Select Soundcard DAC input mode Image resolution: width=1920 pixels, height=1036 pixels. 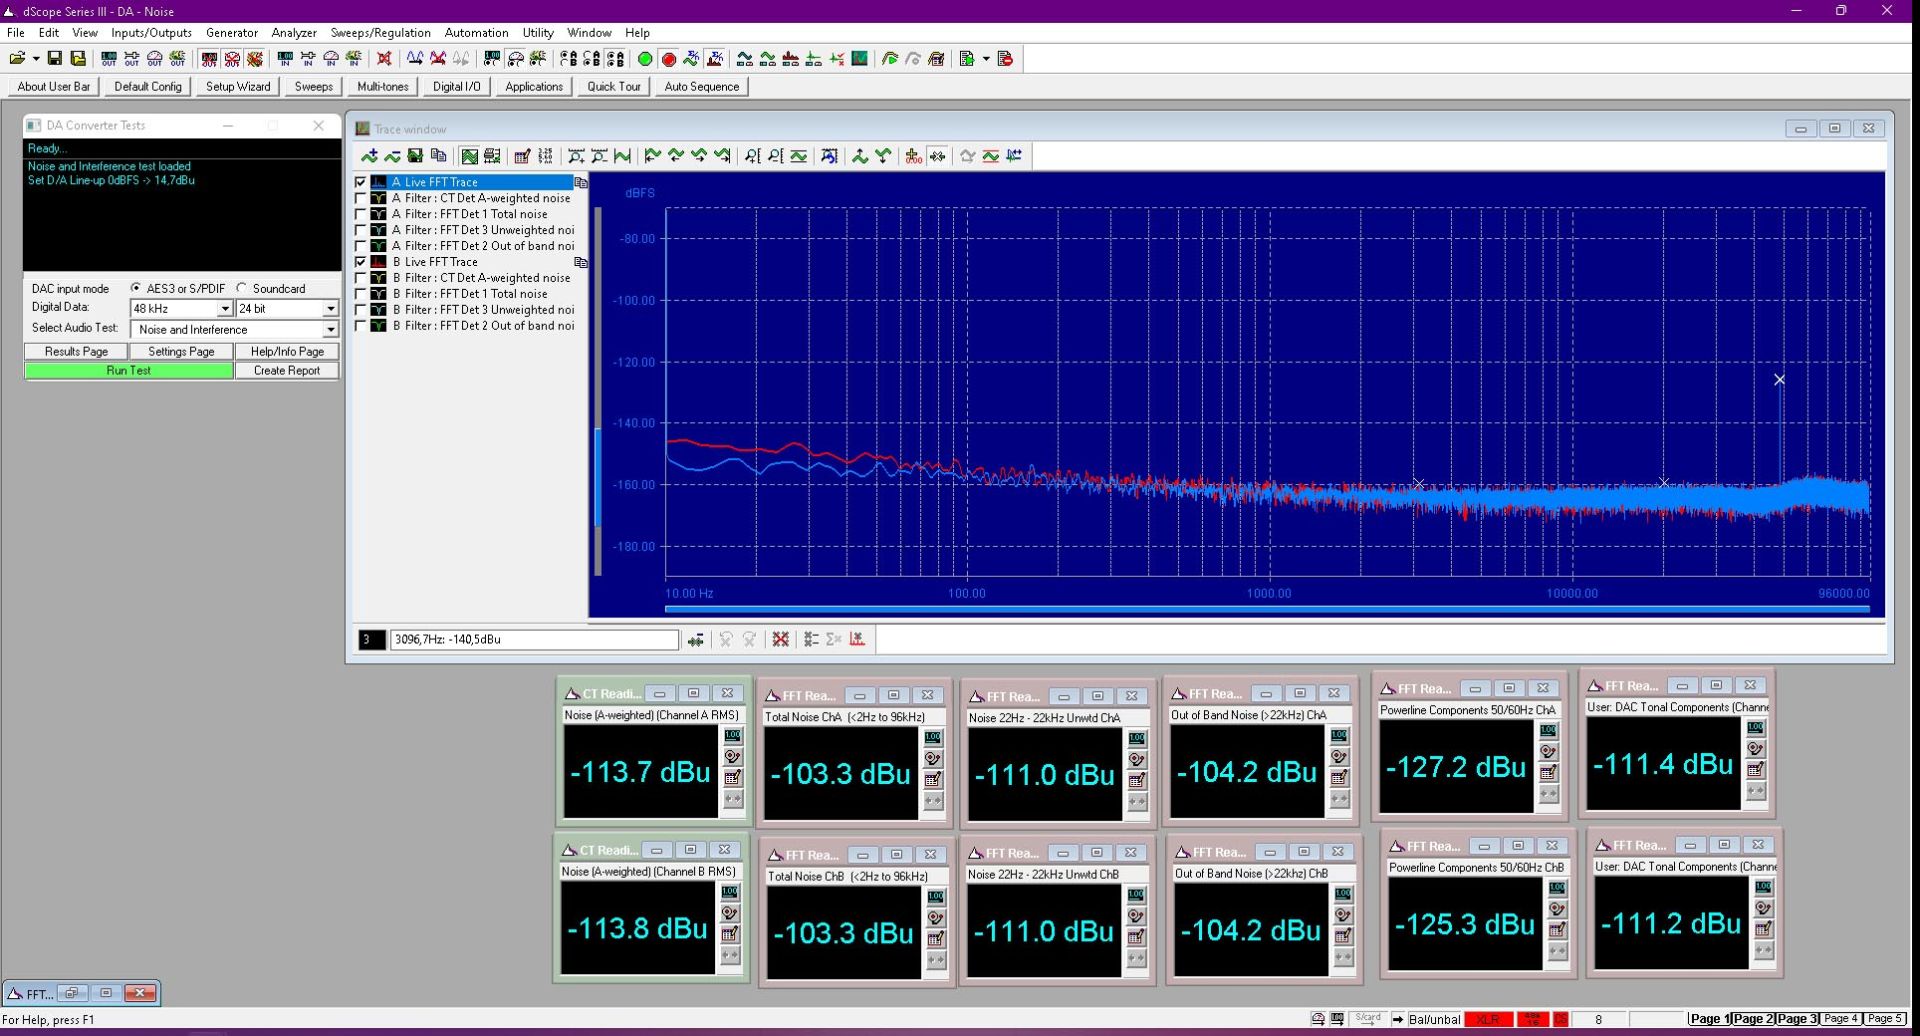[x=242, y=288]
